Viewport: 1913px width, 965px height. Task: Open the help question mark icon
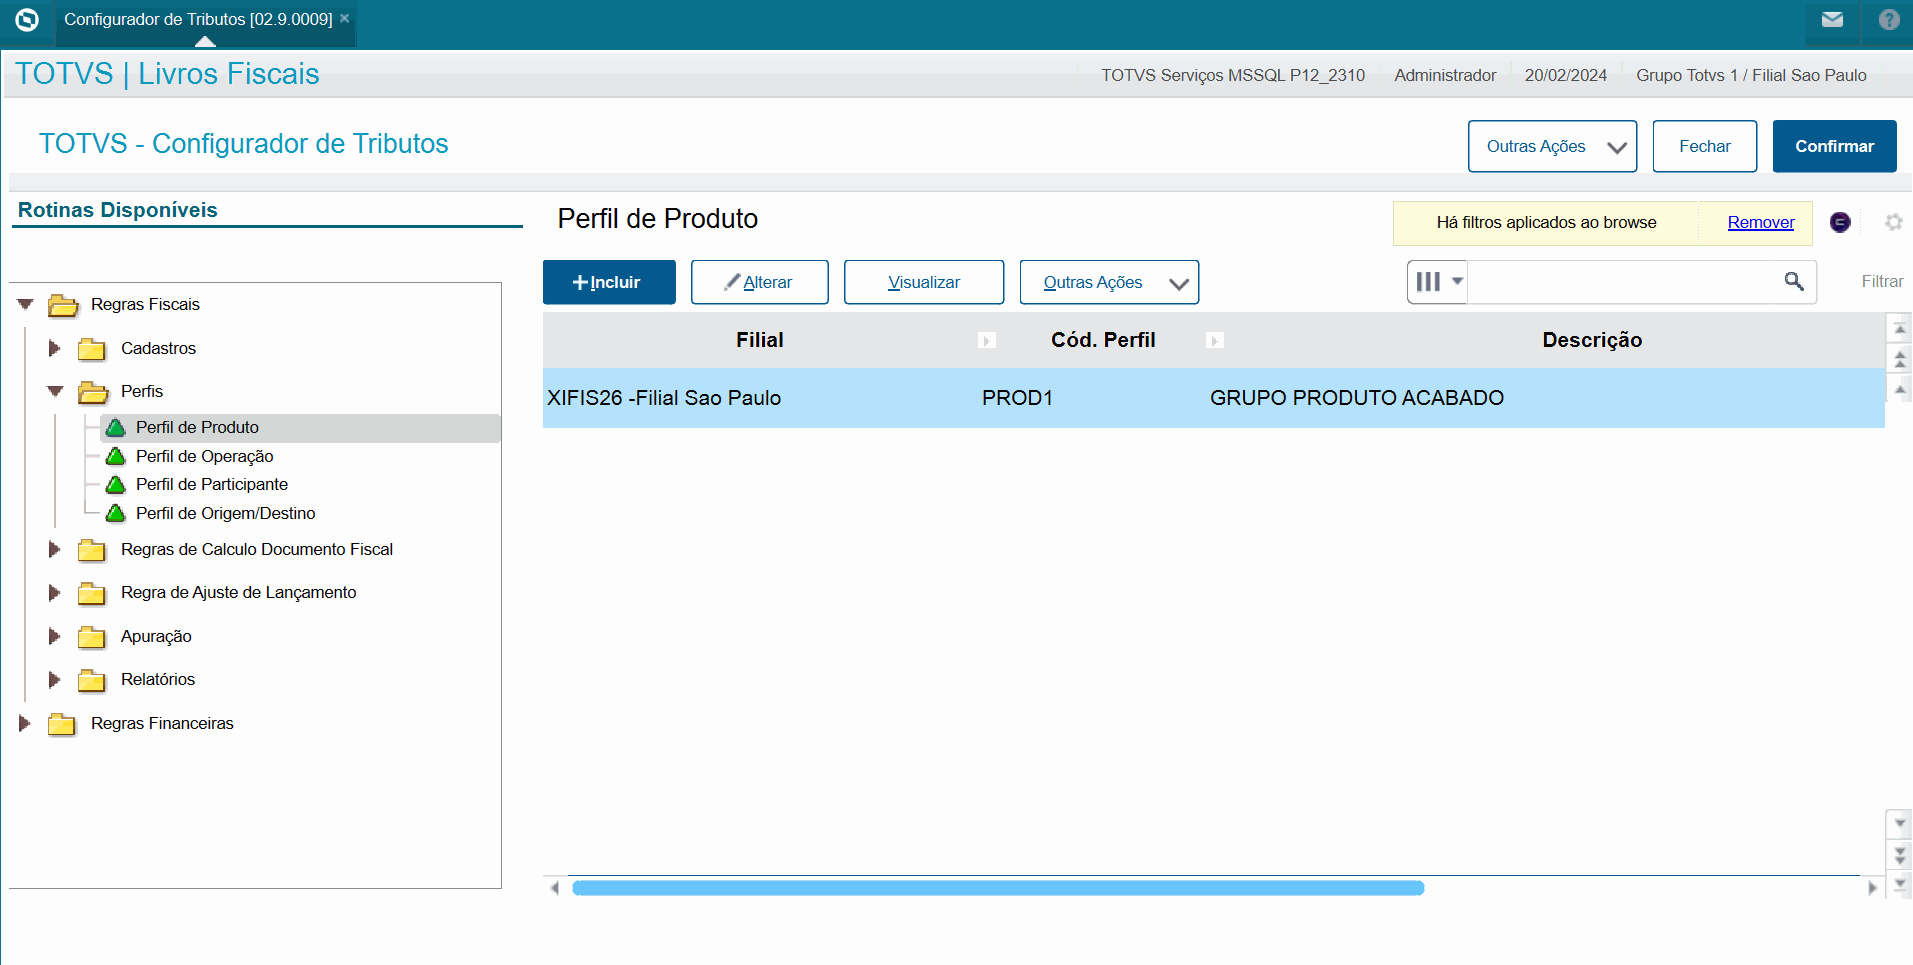(1889, 19)
